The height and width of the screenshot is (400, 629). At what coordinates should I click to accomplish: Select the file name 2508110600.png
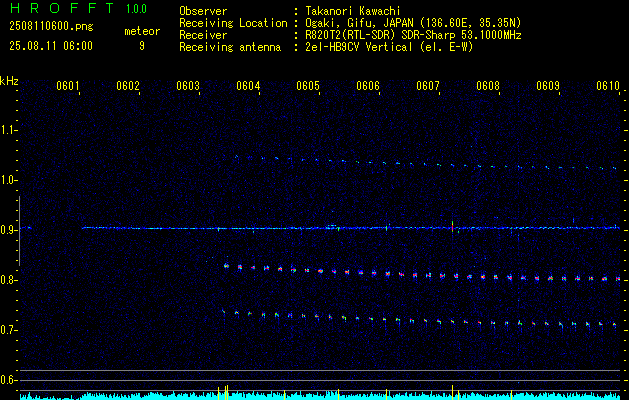point(51,26)
